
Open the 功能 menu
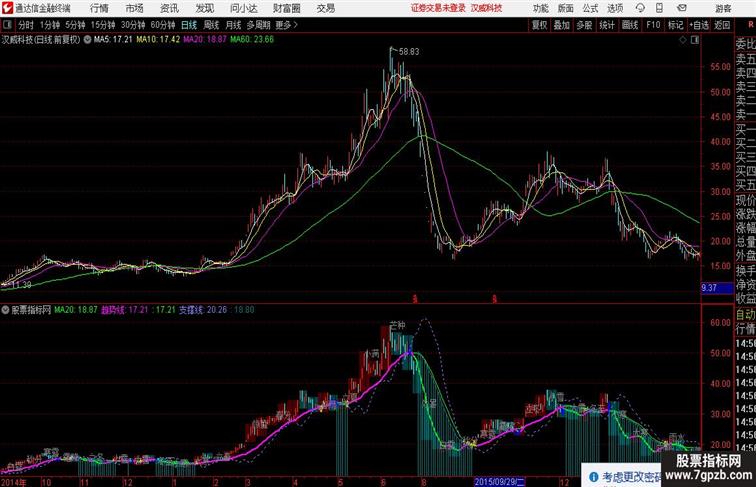(x=540, y=8)
